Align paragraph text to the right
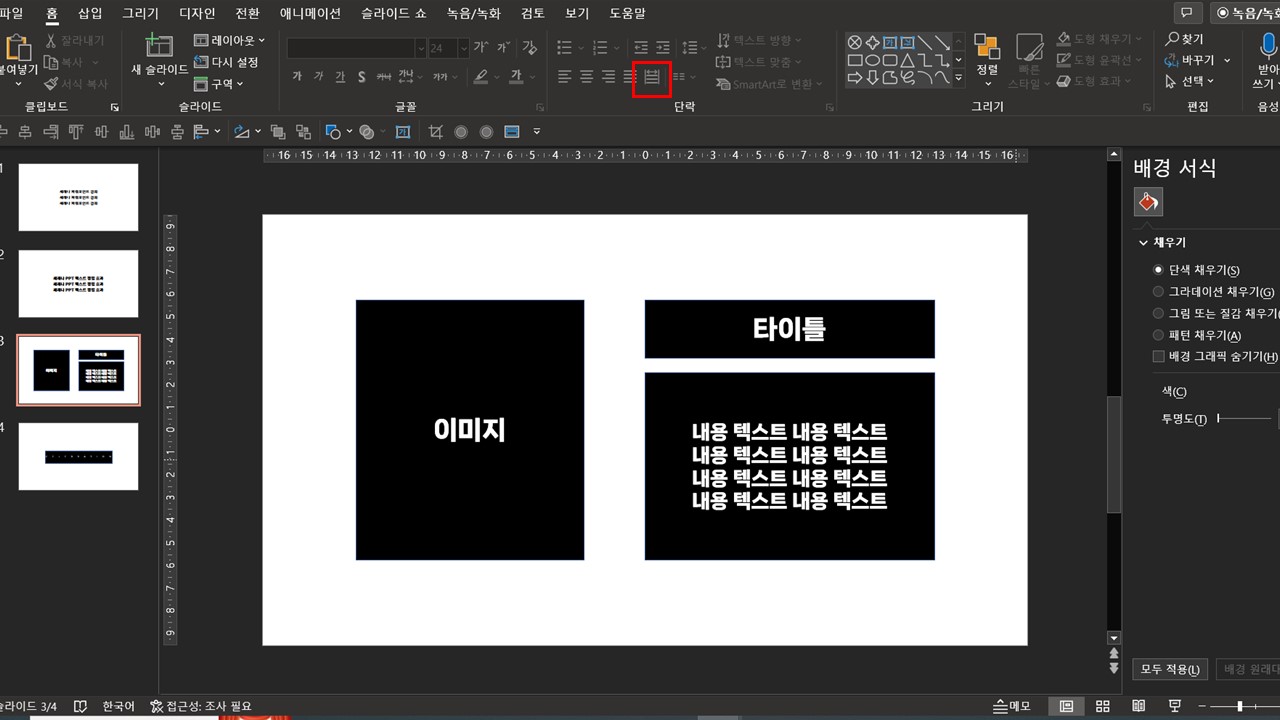 click(608, 77)
